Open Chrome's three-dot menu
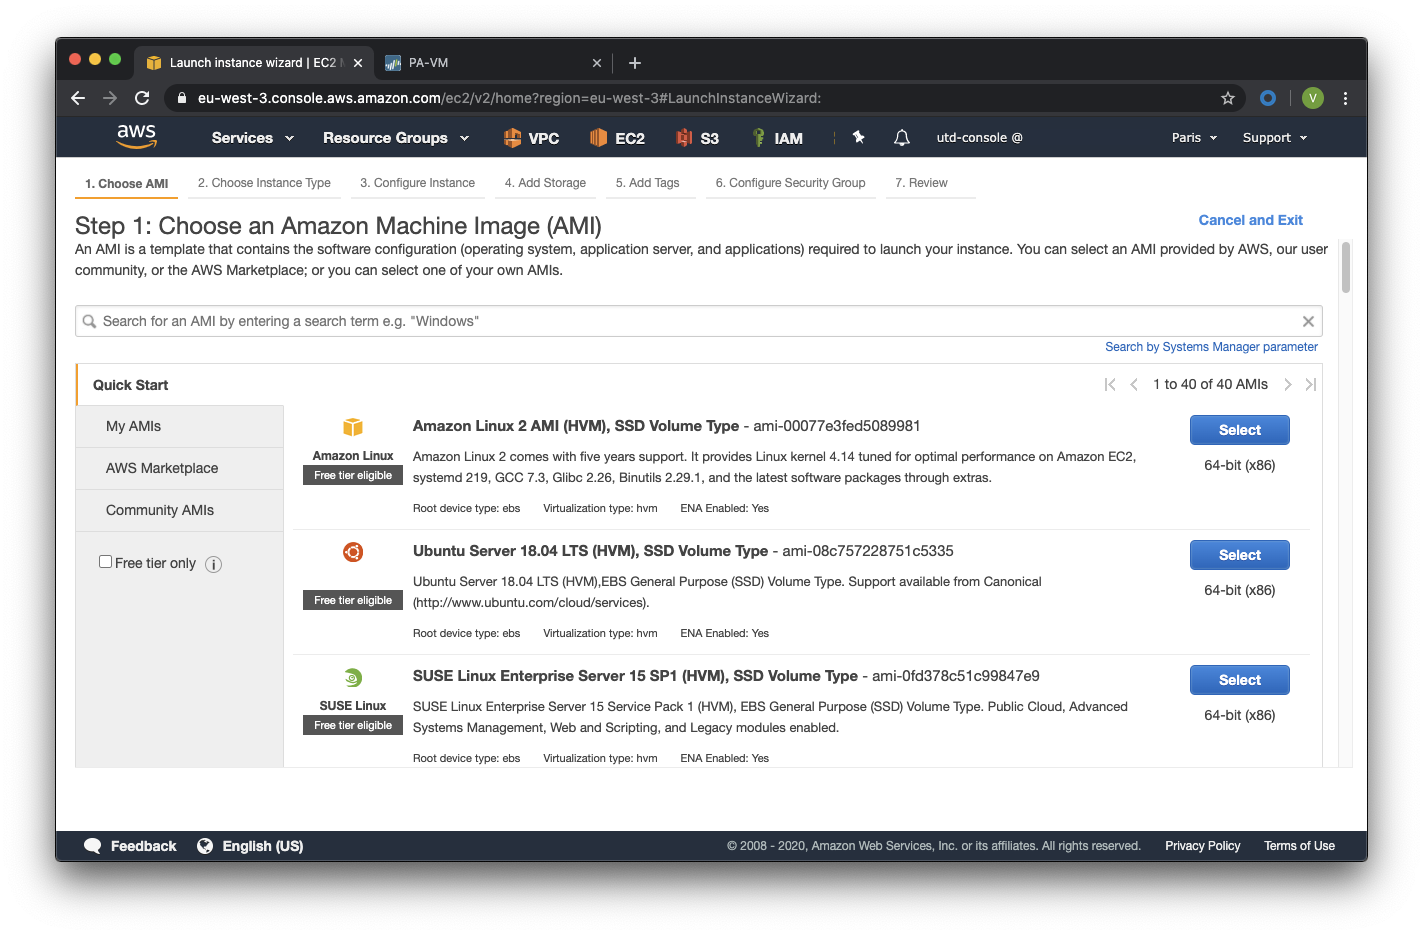 (x=1345, y=98)
